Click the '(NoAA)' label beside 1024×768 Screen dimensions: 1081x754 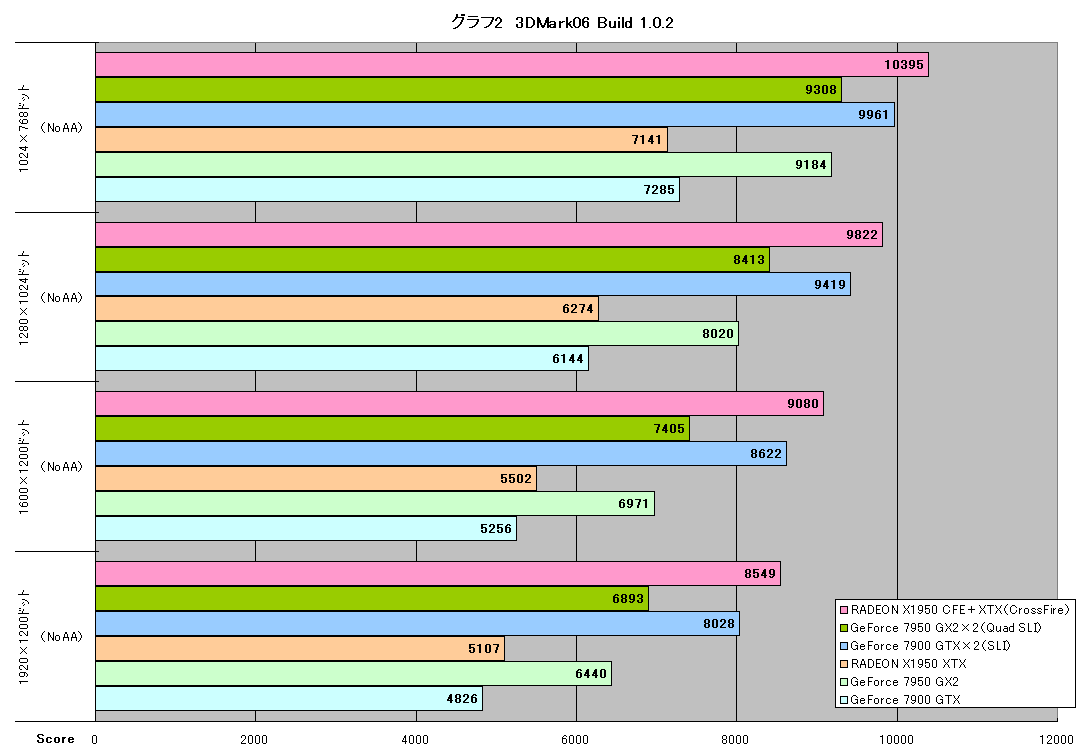pos(61,128)
